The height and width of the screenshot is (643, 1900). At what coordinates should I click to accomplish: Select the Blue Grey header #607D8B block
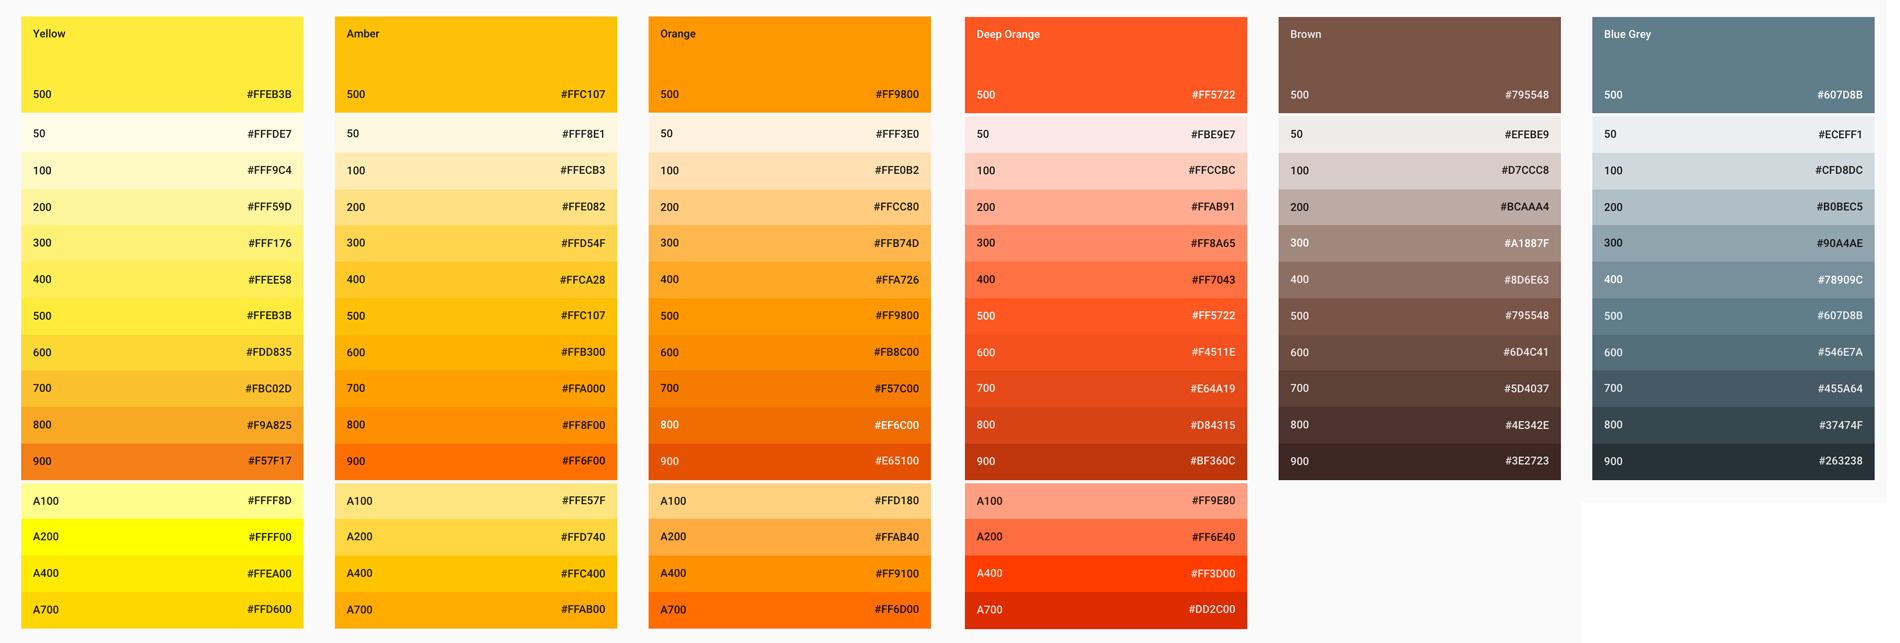click(x=1733, y=64)
